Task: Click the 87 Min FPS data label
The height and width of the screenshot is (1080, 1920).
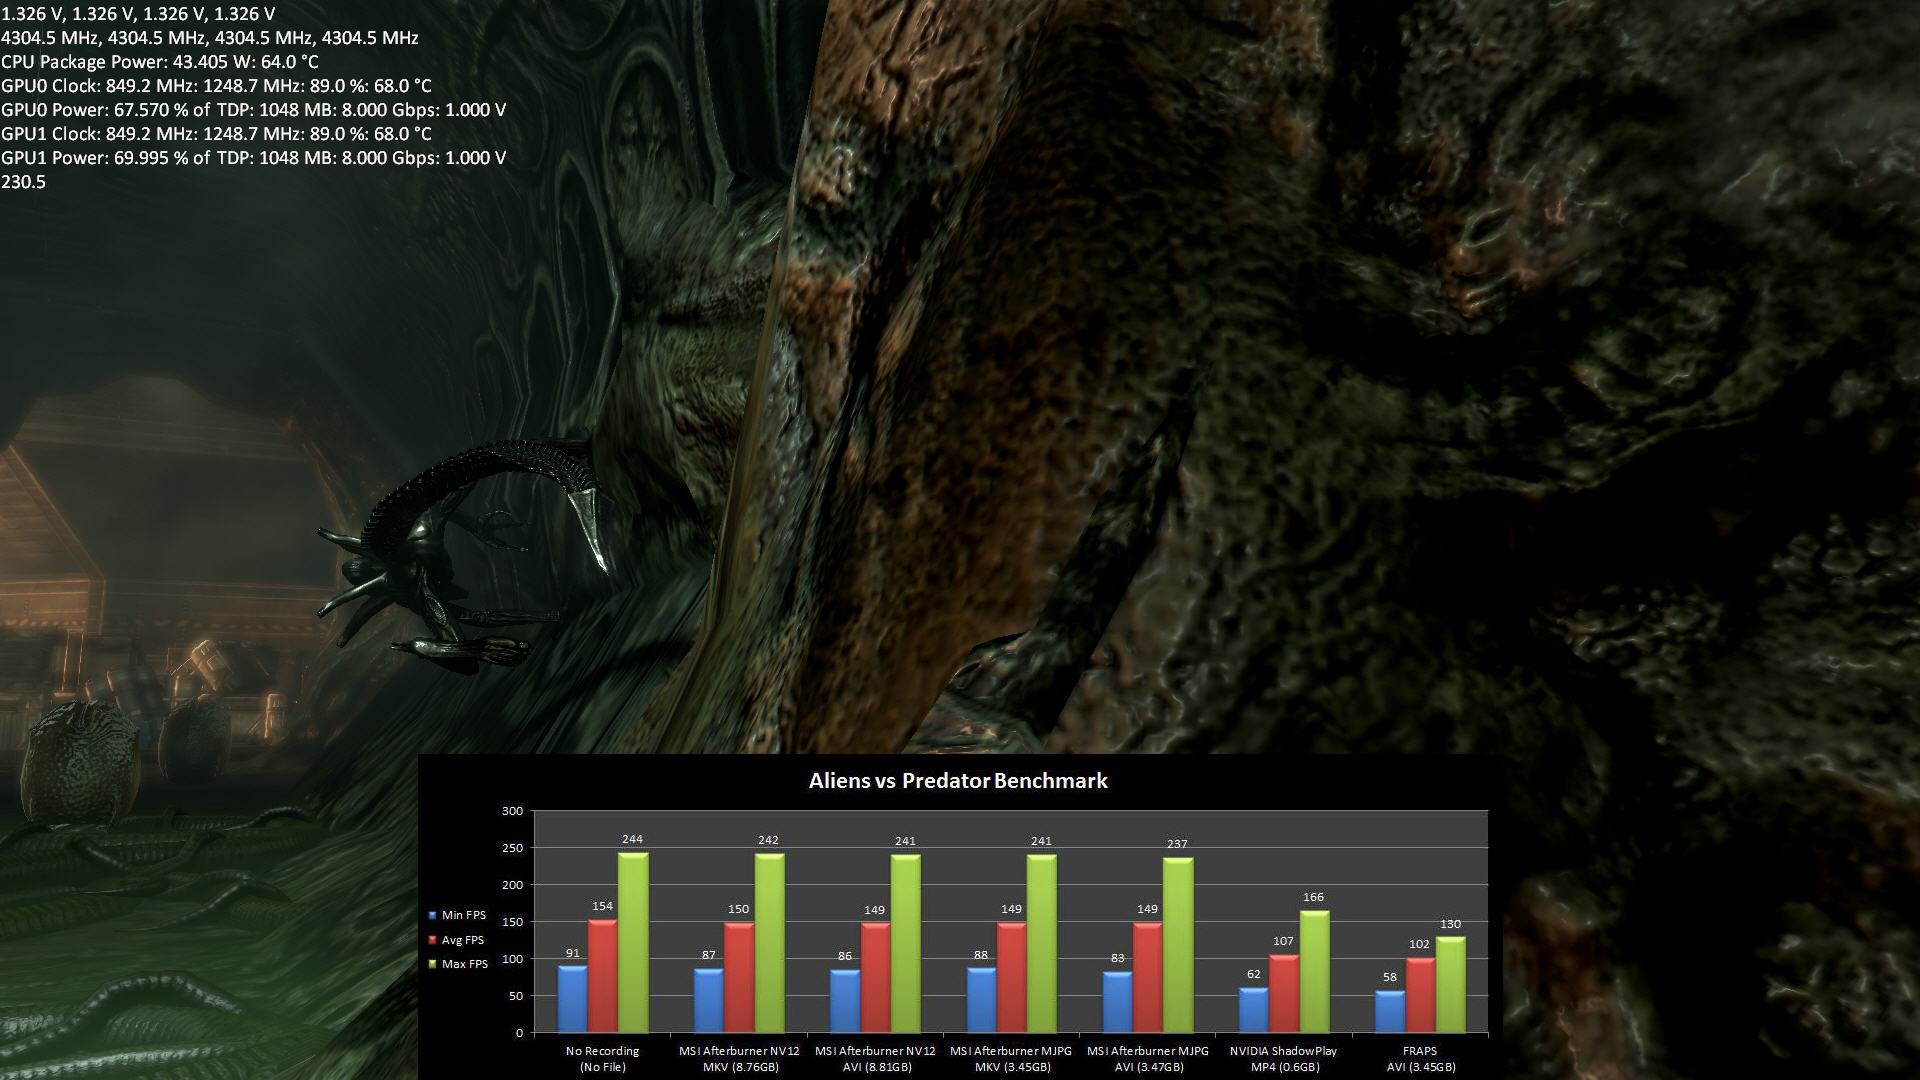Action: (x=709, y=956)
